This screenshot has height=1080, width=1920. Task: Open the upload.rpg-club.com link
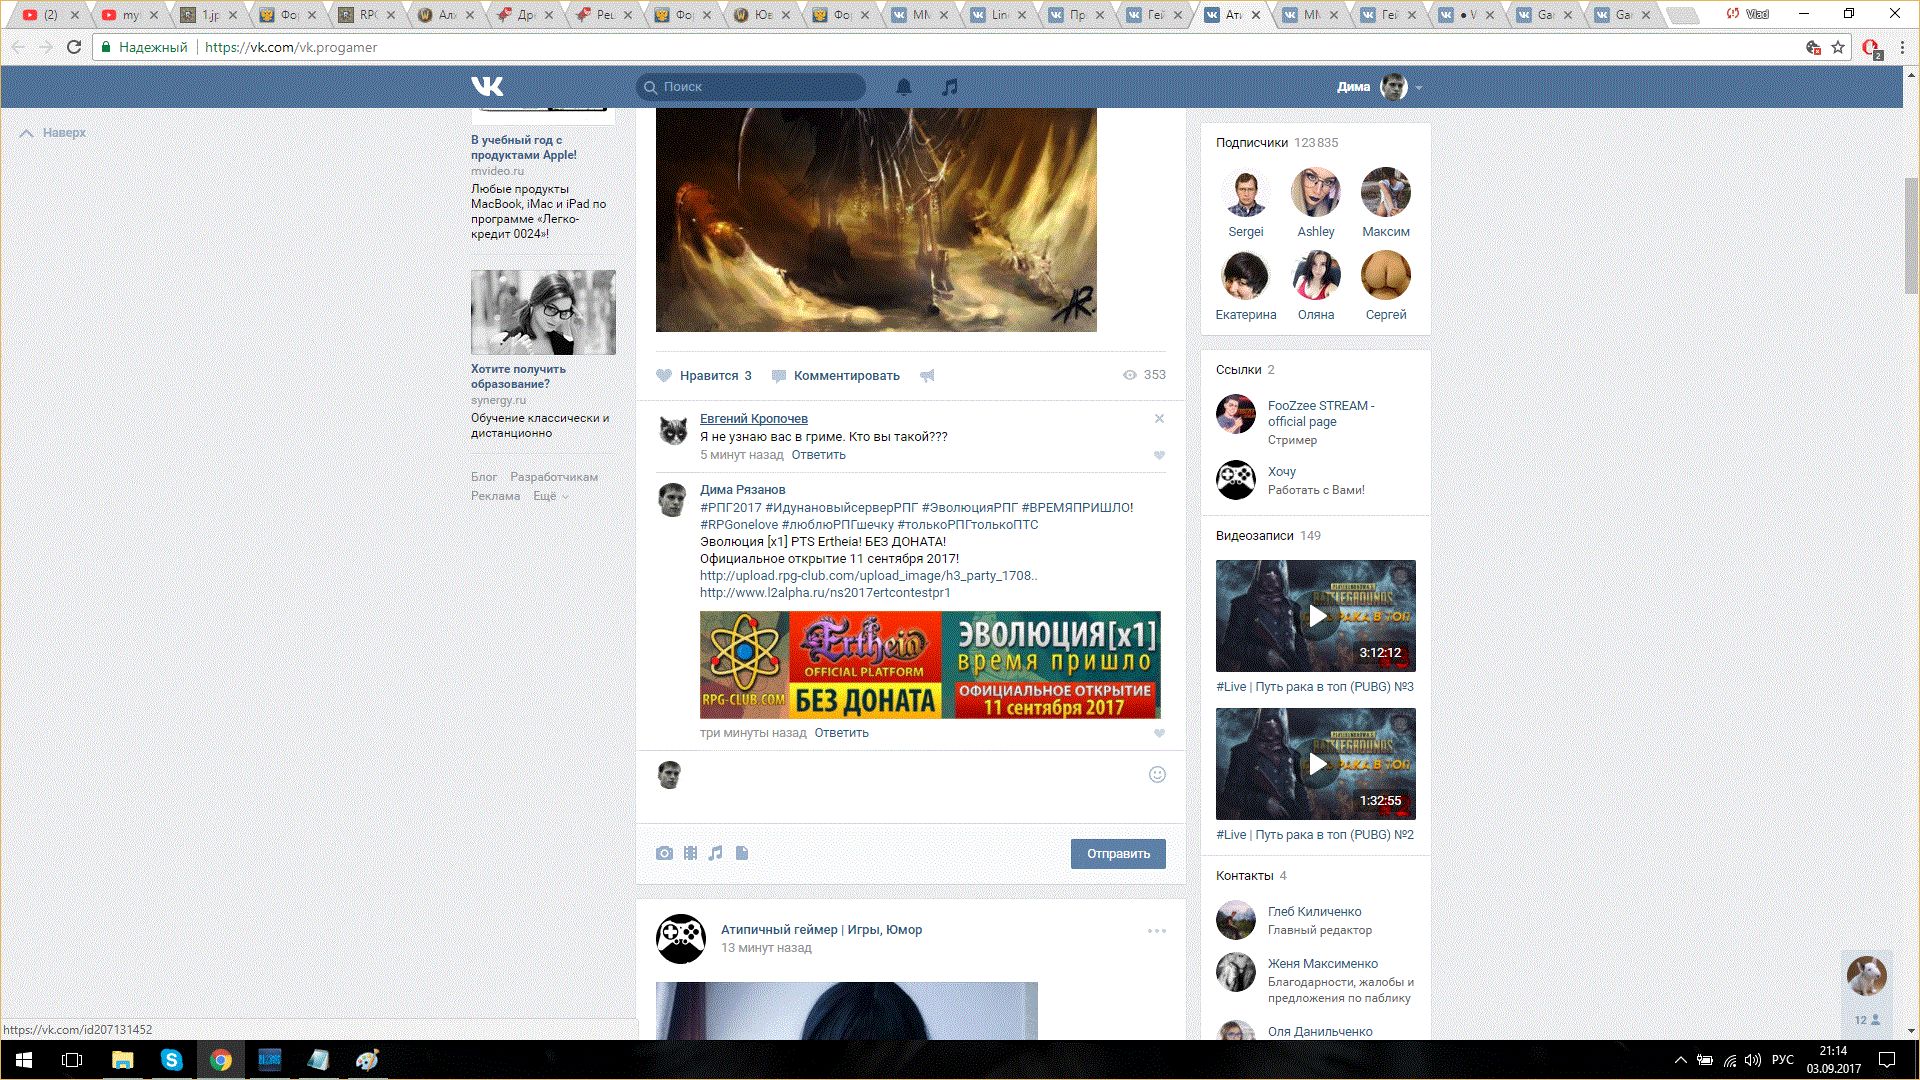pos(868,576)
